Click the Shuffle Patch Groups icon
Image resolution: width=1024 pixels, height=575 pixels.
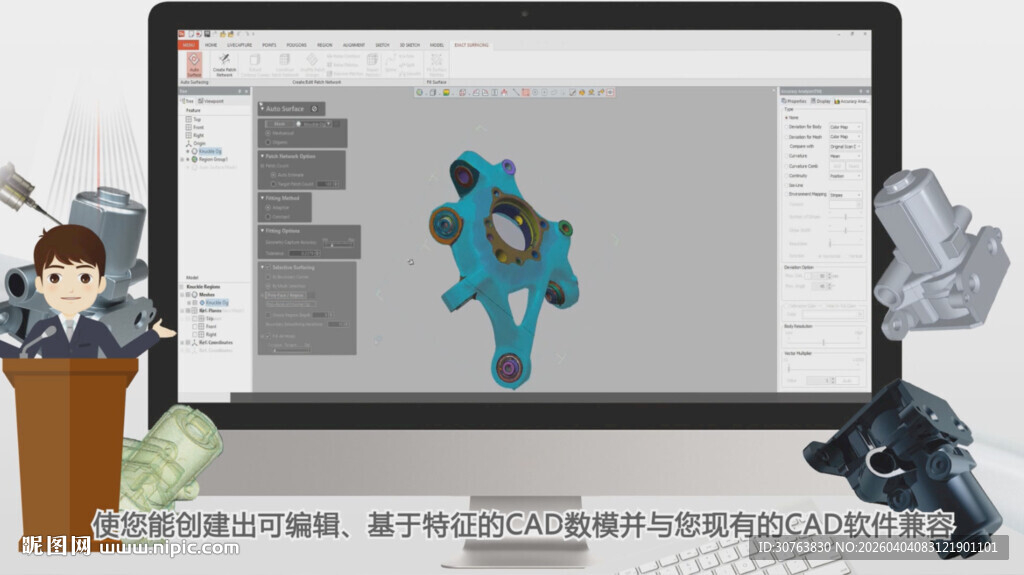pyautogui.click(x=312, y=64)
